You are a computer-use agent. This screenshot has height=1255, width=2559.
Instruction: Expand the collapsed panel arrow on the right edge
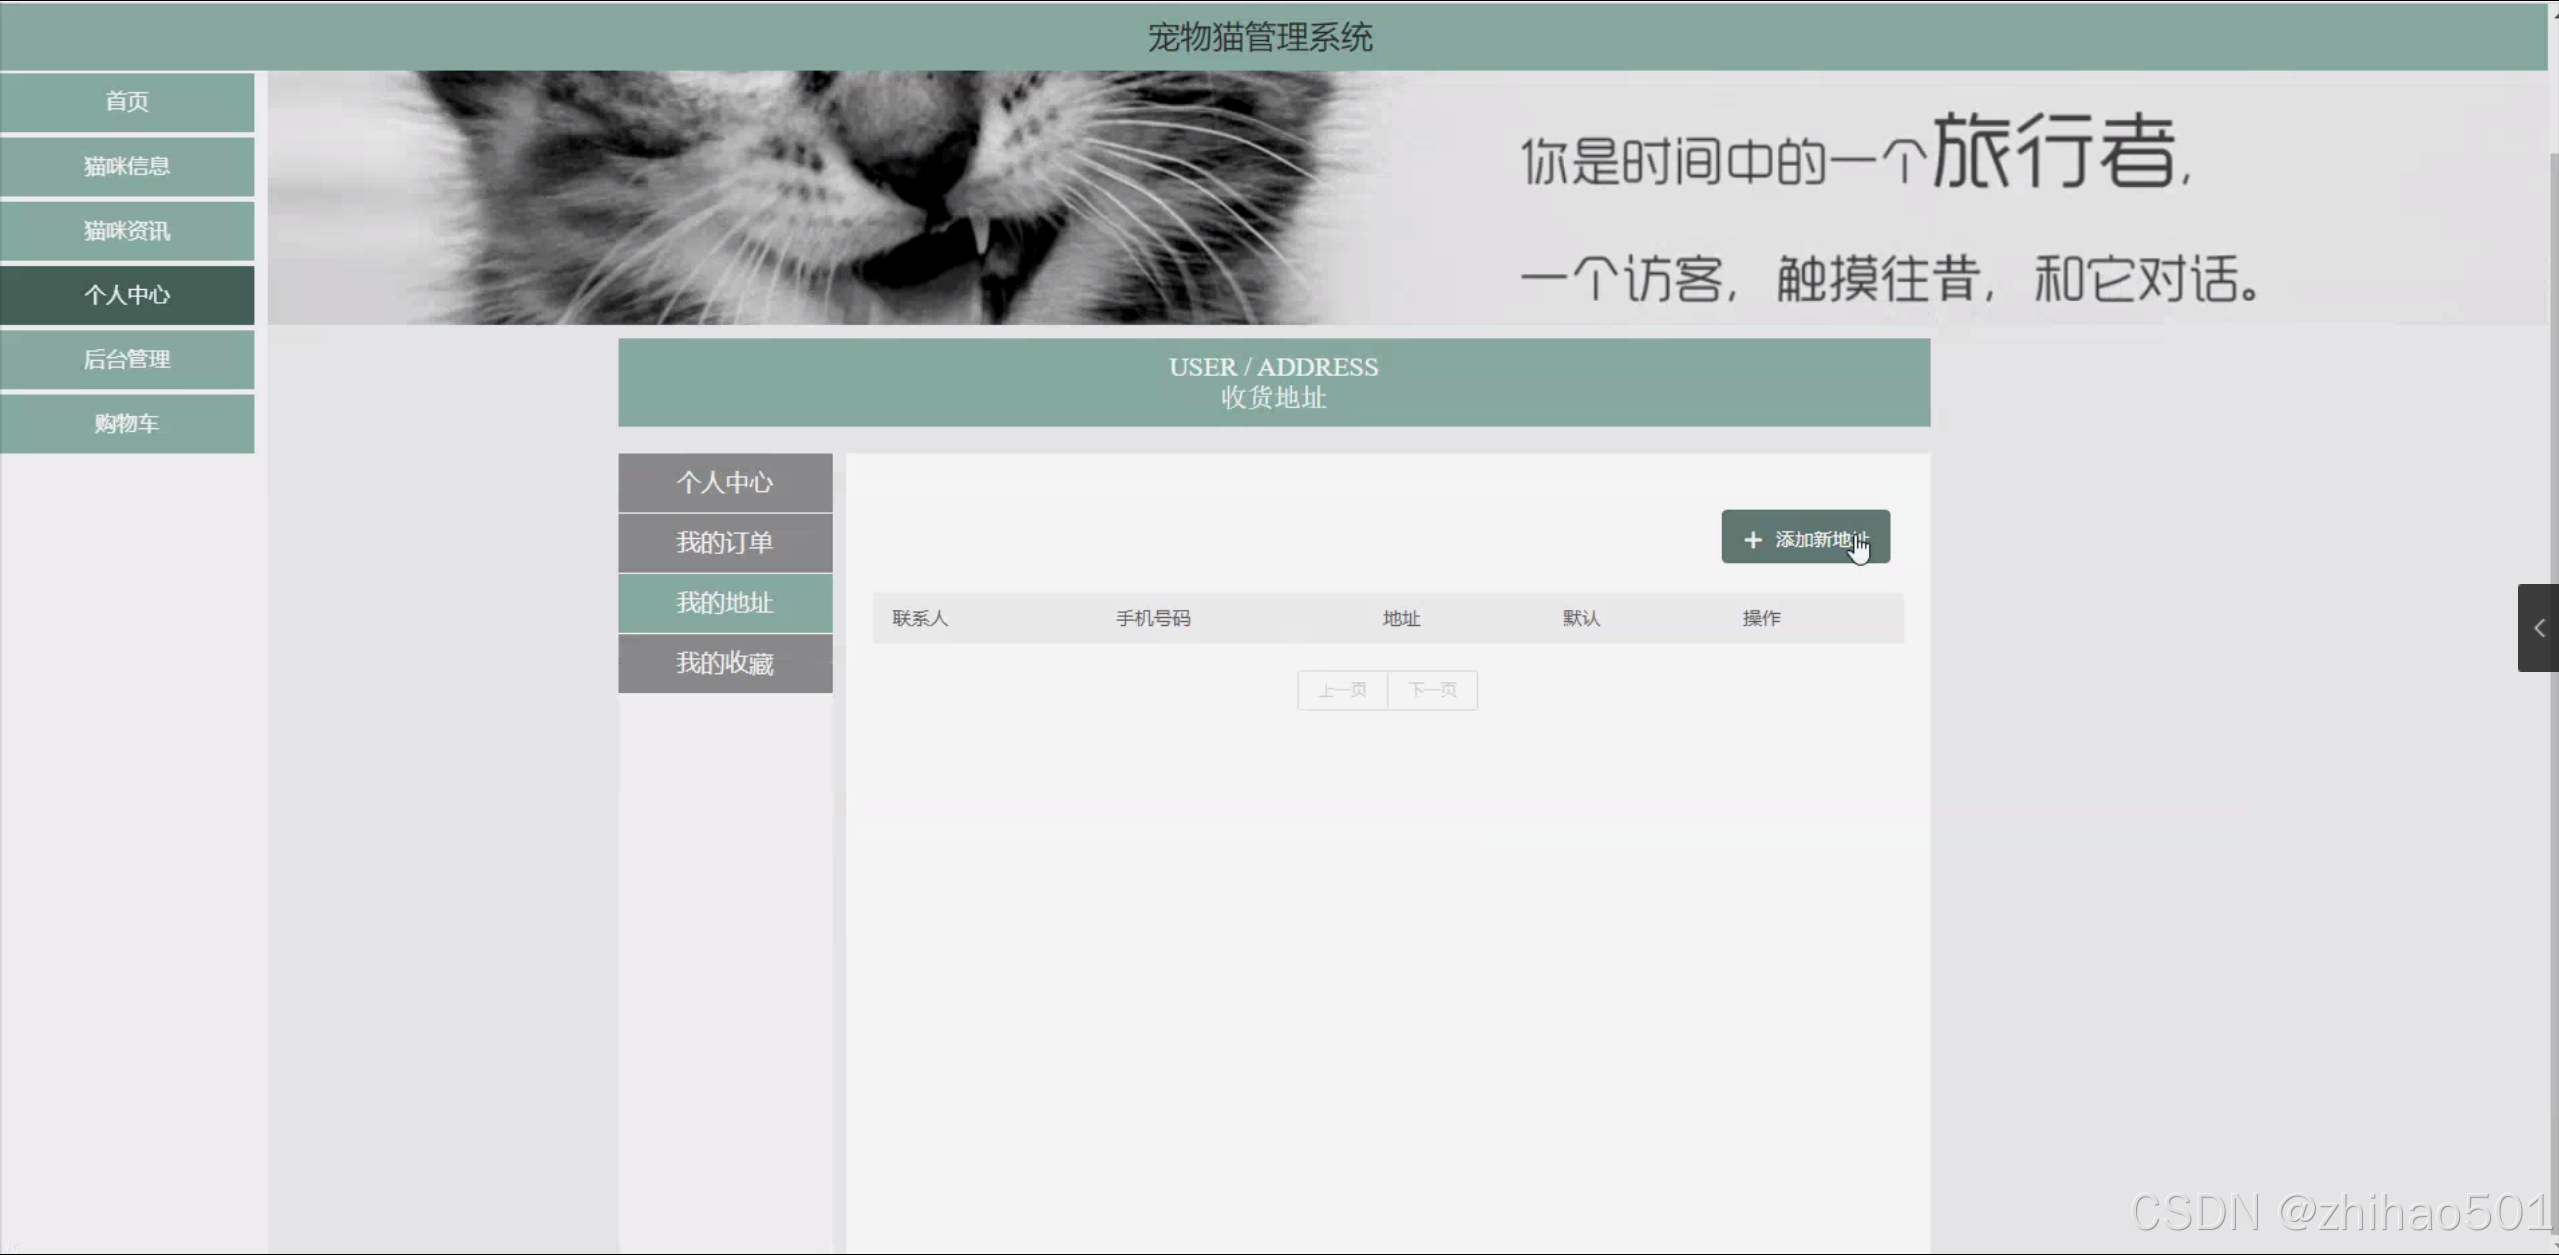[2538, 628]
